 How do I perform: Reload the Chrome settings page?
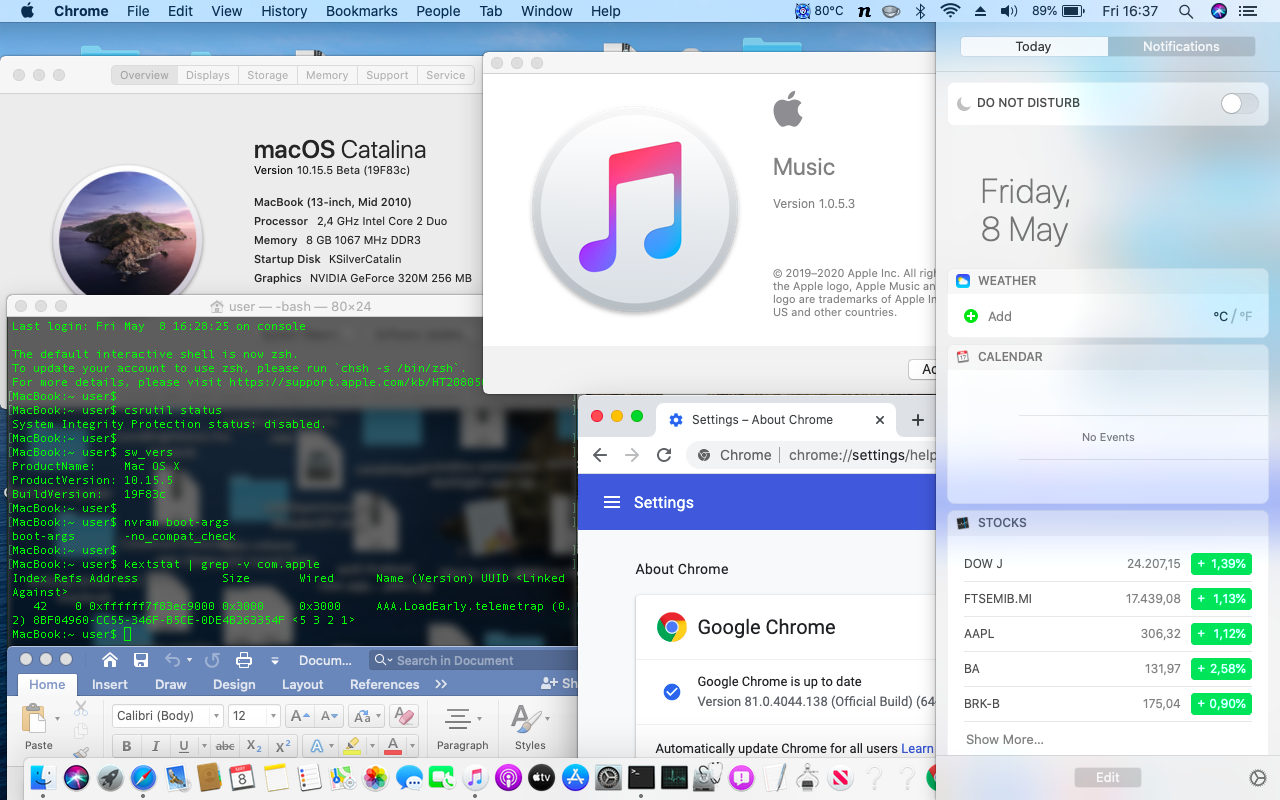pyautogui.click(x=664, y=455)
